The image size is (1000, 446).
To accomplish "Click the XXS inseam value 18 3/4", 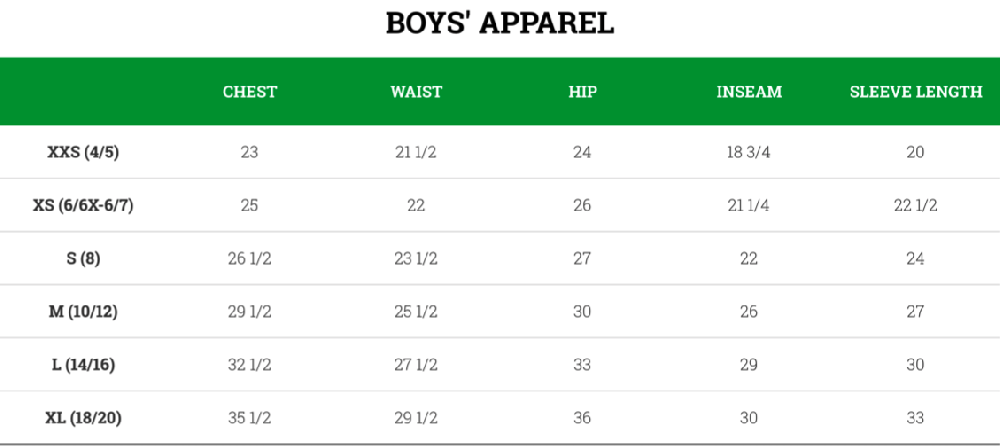I will pyautogui.click(x=749, y=153).
